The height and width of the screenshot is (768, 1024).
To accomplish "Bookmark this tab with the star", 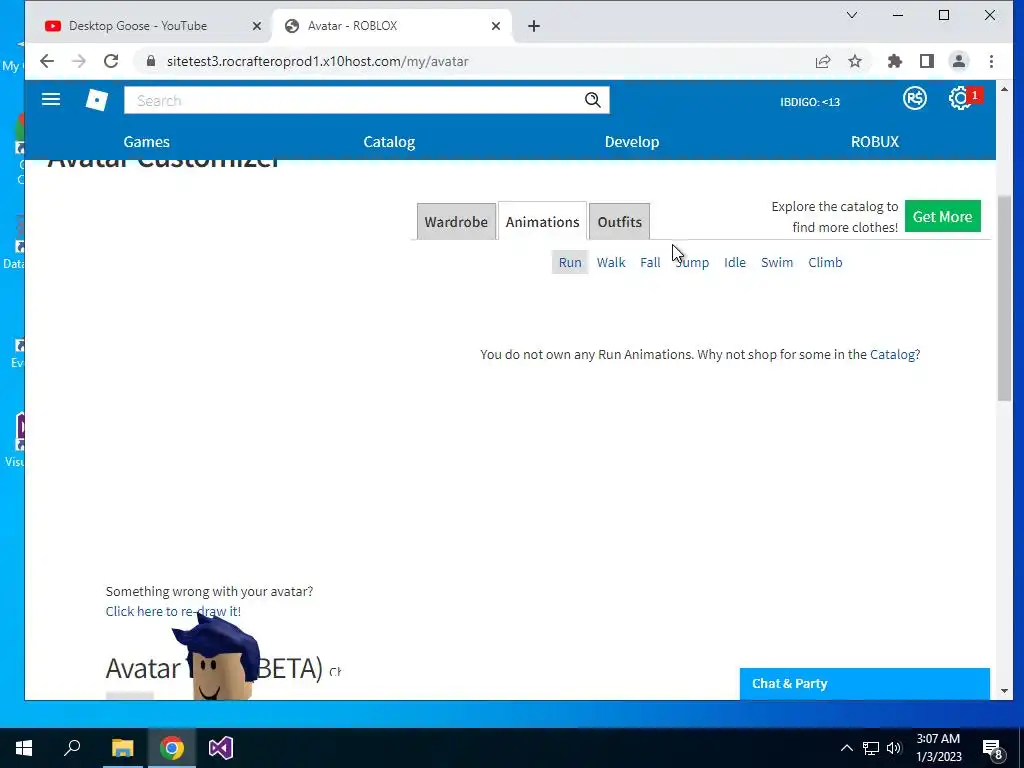I will pos(855,61).
